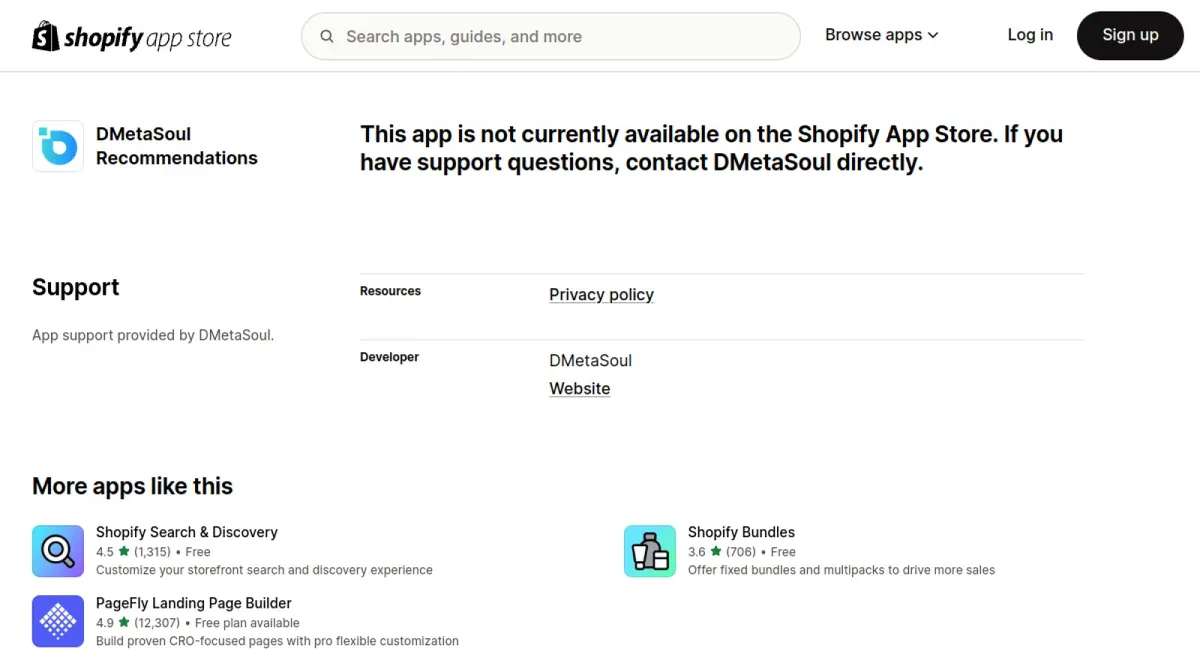Visit the DMetaSoul developer Website link

point(579,389)
